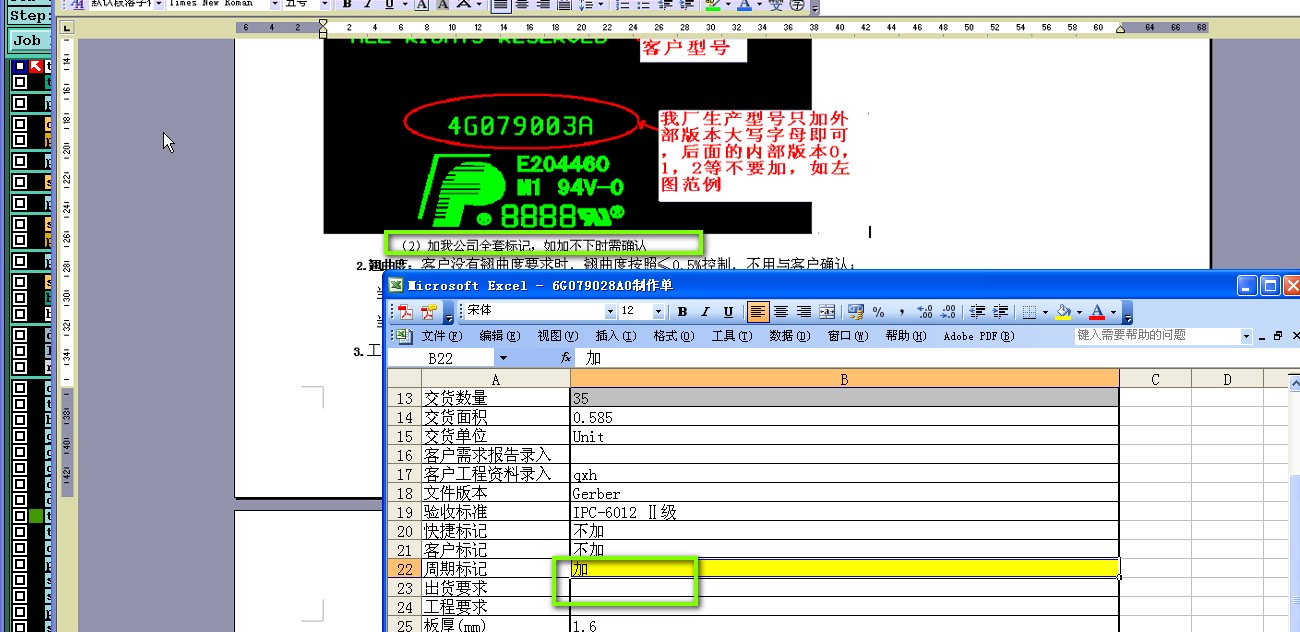This screenshot has height=632, width=1300.
Task: Click Increase Decimal in Excel toolbar
Action: (925, 312)
